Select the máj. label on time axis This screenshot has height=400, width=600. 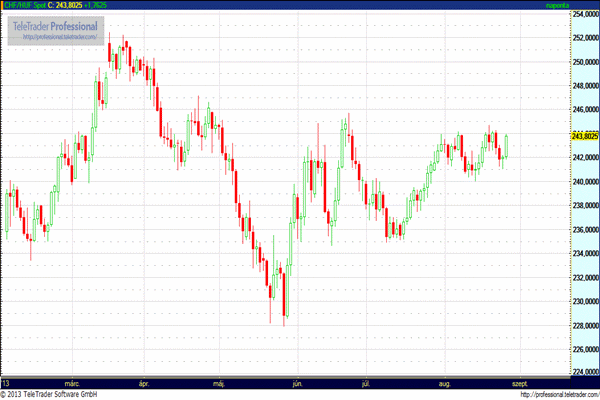tap(220, 383)
